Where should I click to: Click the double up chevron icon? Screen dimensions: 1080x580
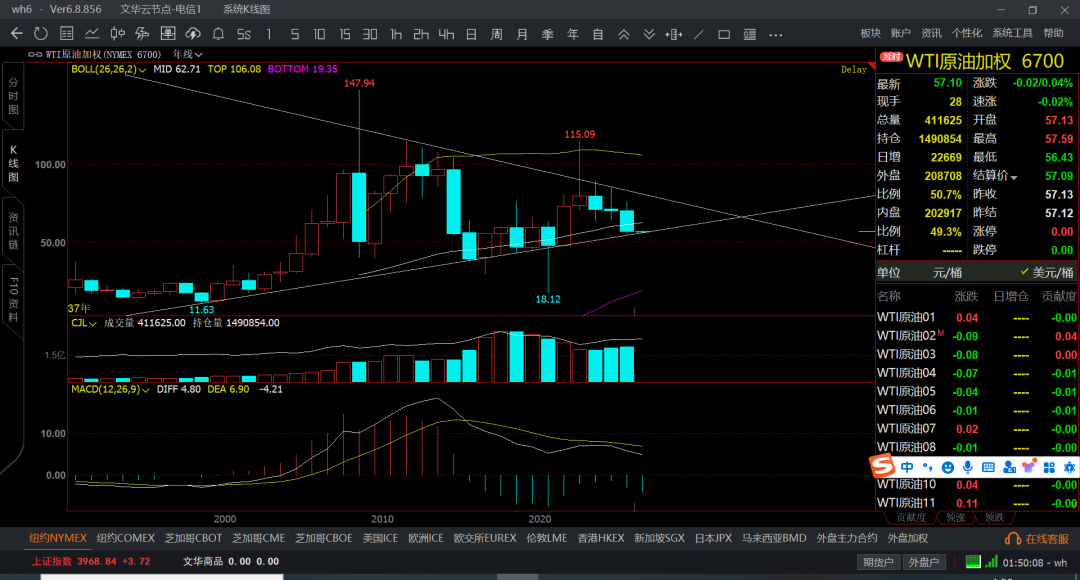point(623,34)
